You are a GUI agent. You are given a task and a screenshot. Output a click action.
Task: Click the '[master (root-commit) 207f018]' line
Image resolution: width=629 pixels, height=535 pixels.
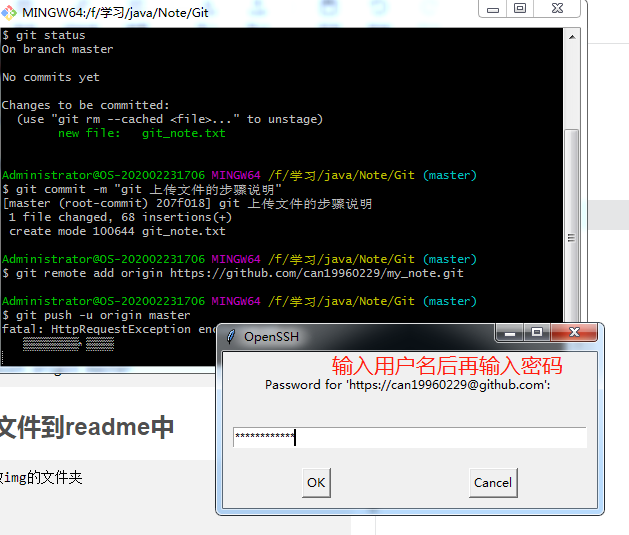click(187, 203)
